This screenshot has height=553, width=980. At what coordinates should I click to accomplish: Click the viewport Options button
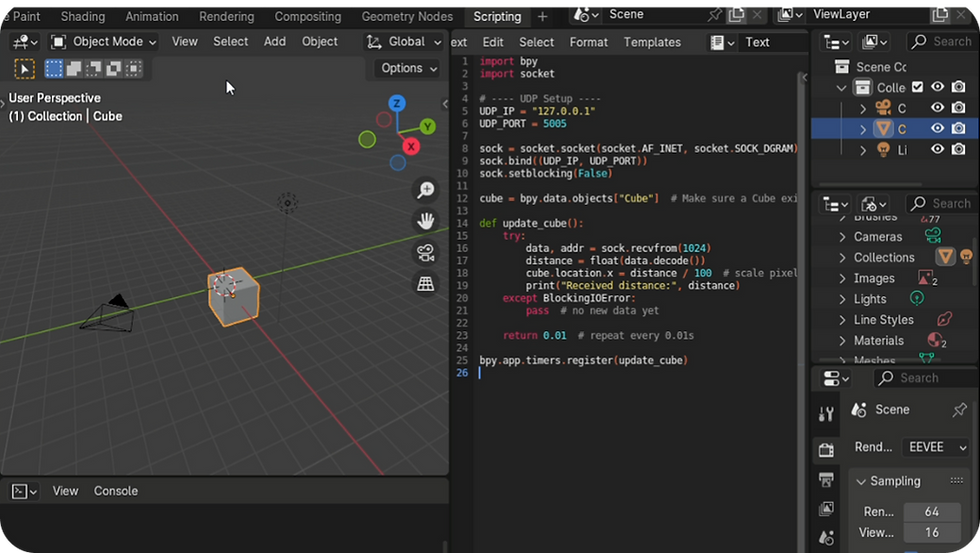pos(408,68)
